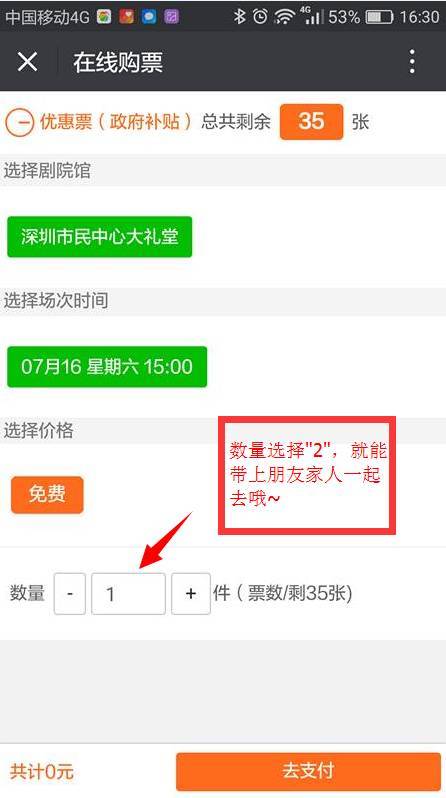Tap the Bluetooth icon in the status bar
Screen dimensions: 446x798
point(239,17)
